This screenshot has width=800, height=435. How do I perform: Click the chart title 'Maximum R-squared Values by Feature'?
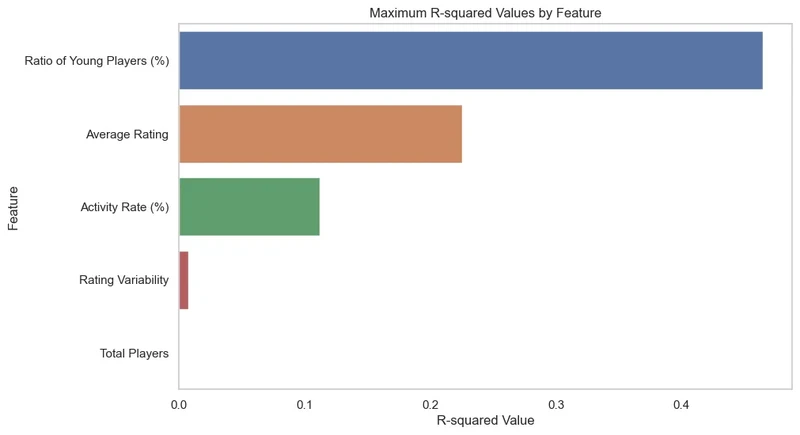click(486, 13)
